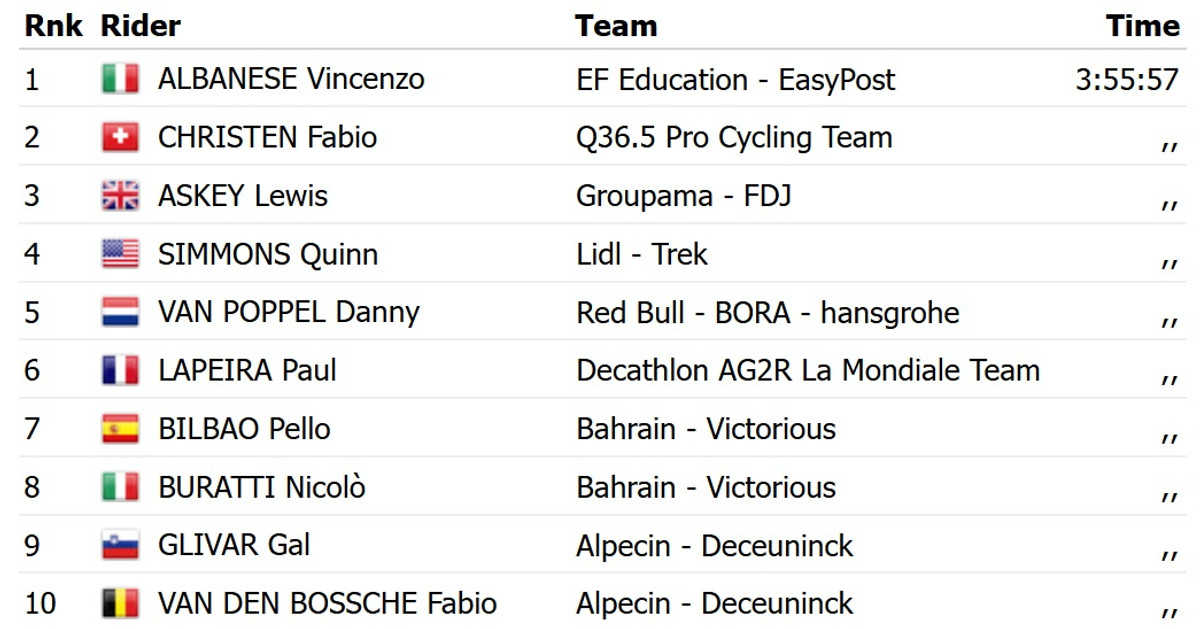Viewport: 1200px width, 629px height.
Task: Open the Q36.5 Pro Cycling Team link
Action: tap(734, 137)
